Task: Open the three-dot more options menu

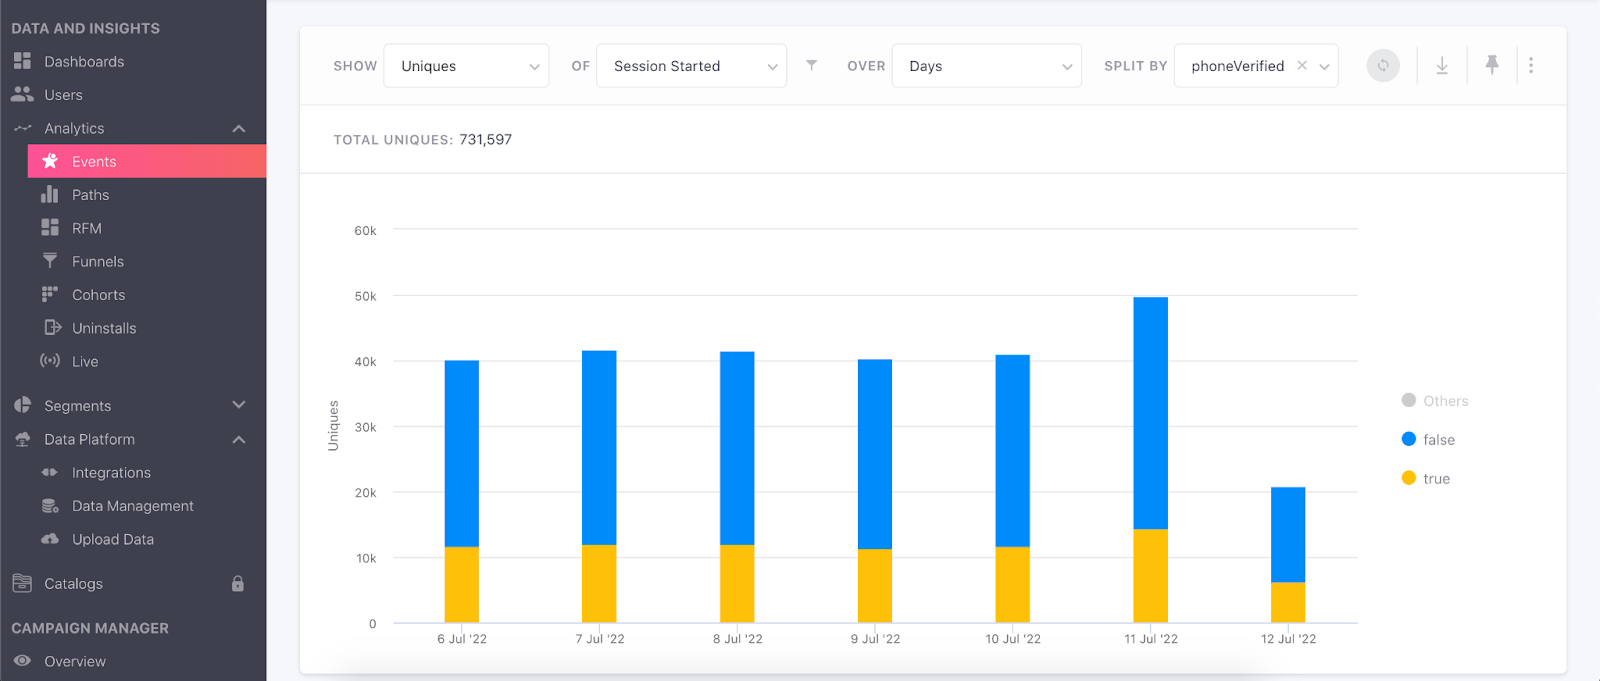Action: coord(1530,66)
